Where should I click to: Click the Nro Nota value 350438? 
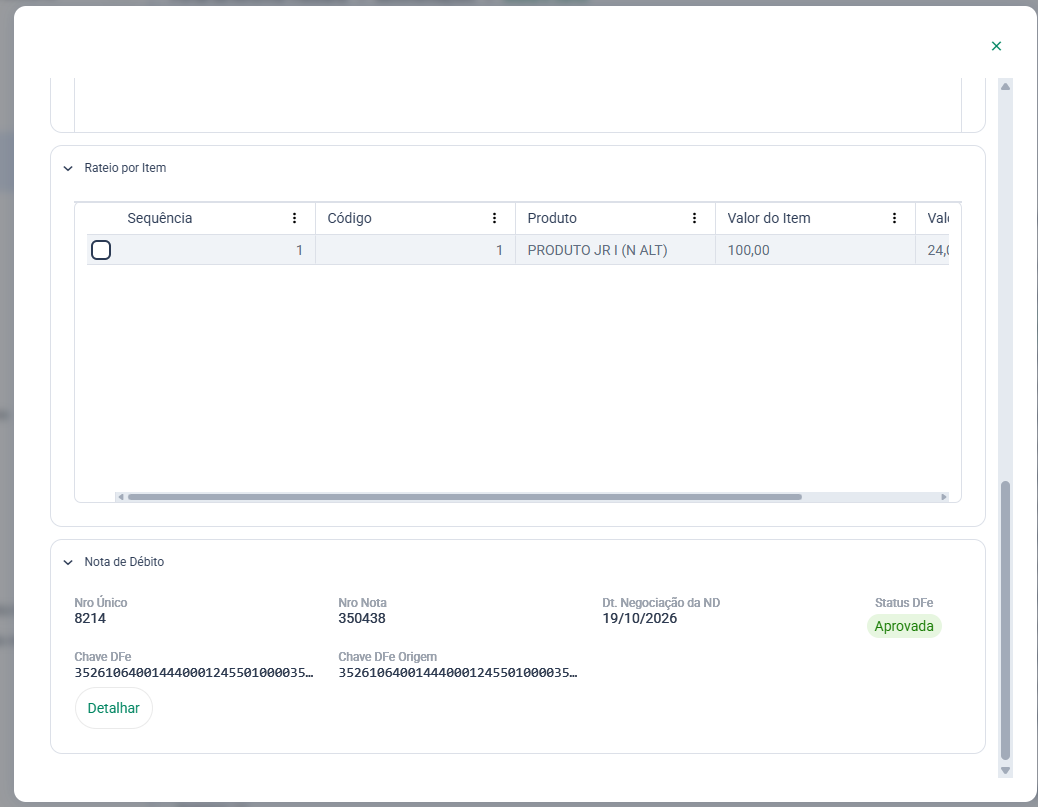point(362,618)
